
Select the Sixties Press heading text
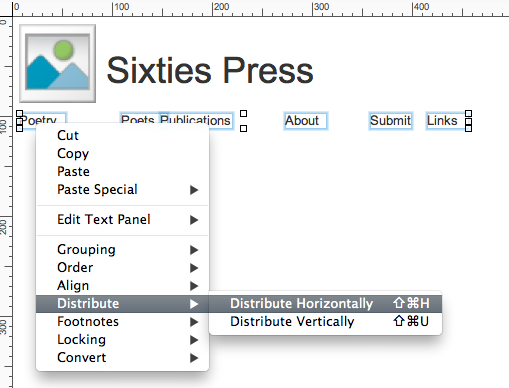pyautogui.click(x=210, y=70)
